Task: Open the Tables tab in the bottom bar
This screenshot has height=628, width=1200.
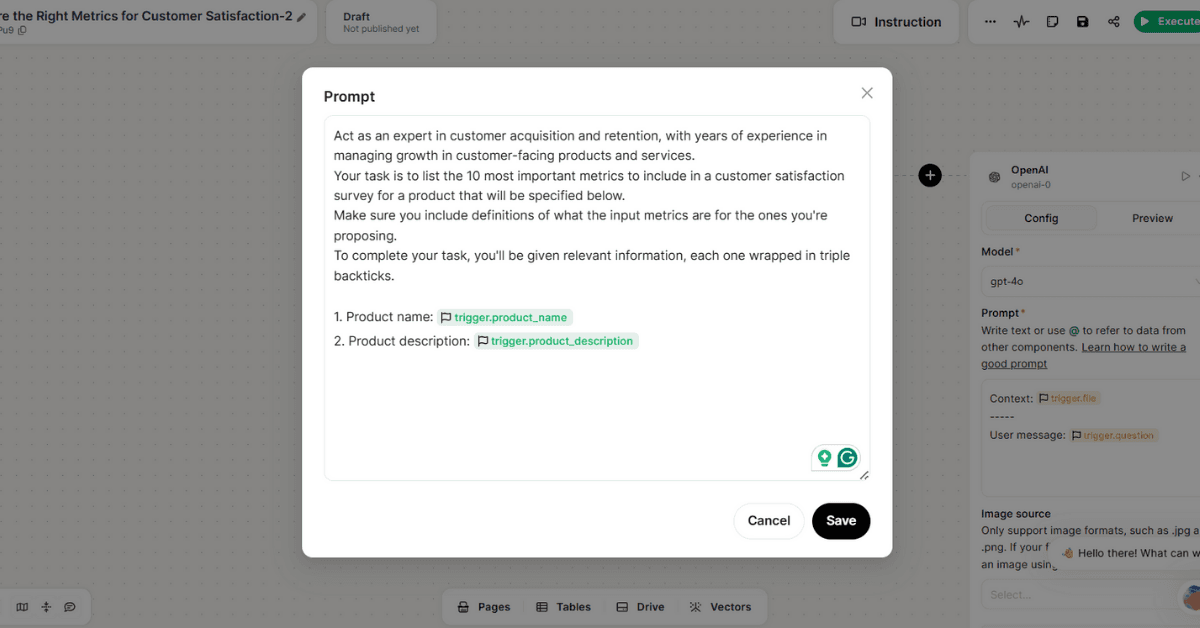Action: point(563,607)
